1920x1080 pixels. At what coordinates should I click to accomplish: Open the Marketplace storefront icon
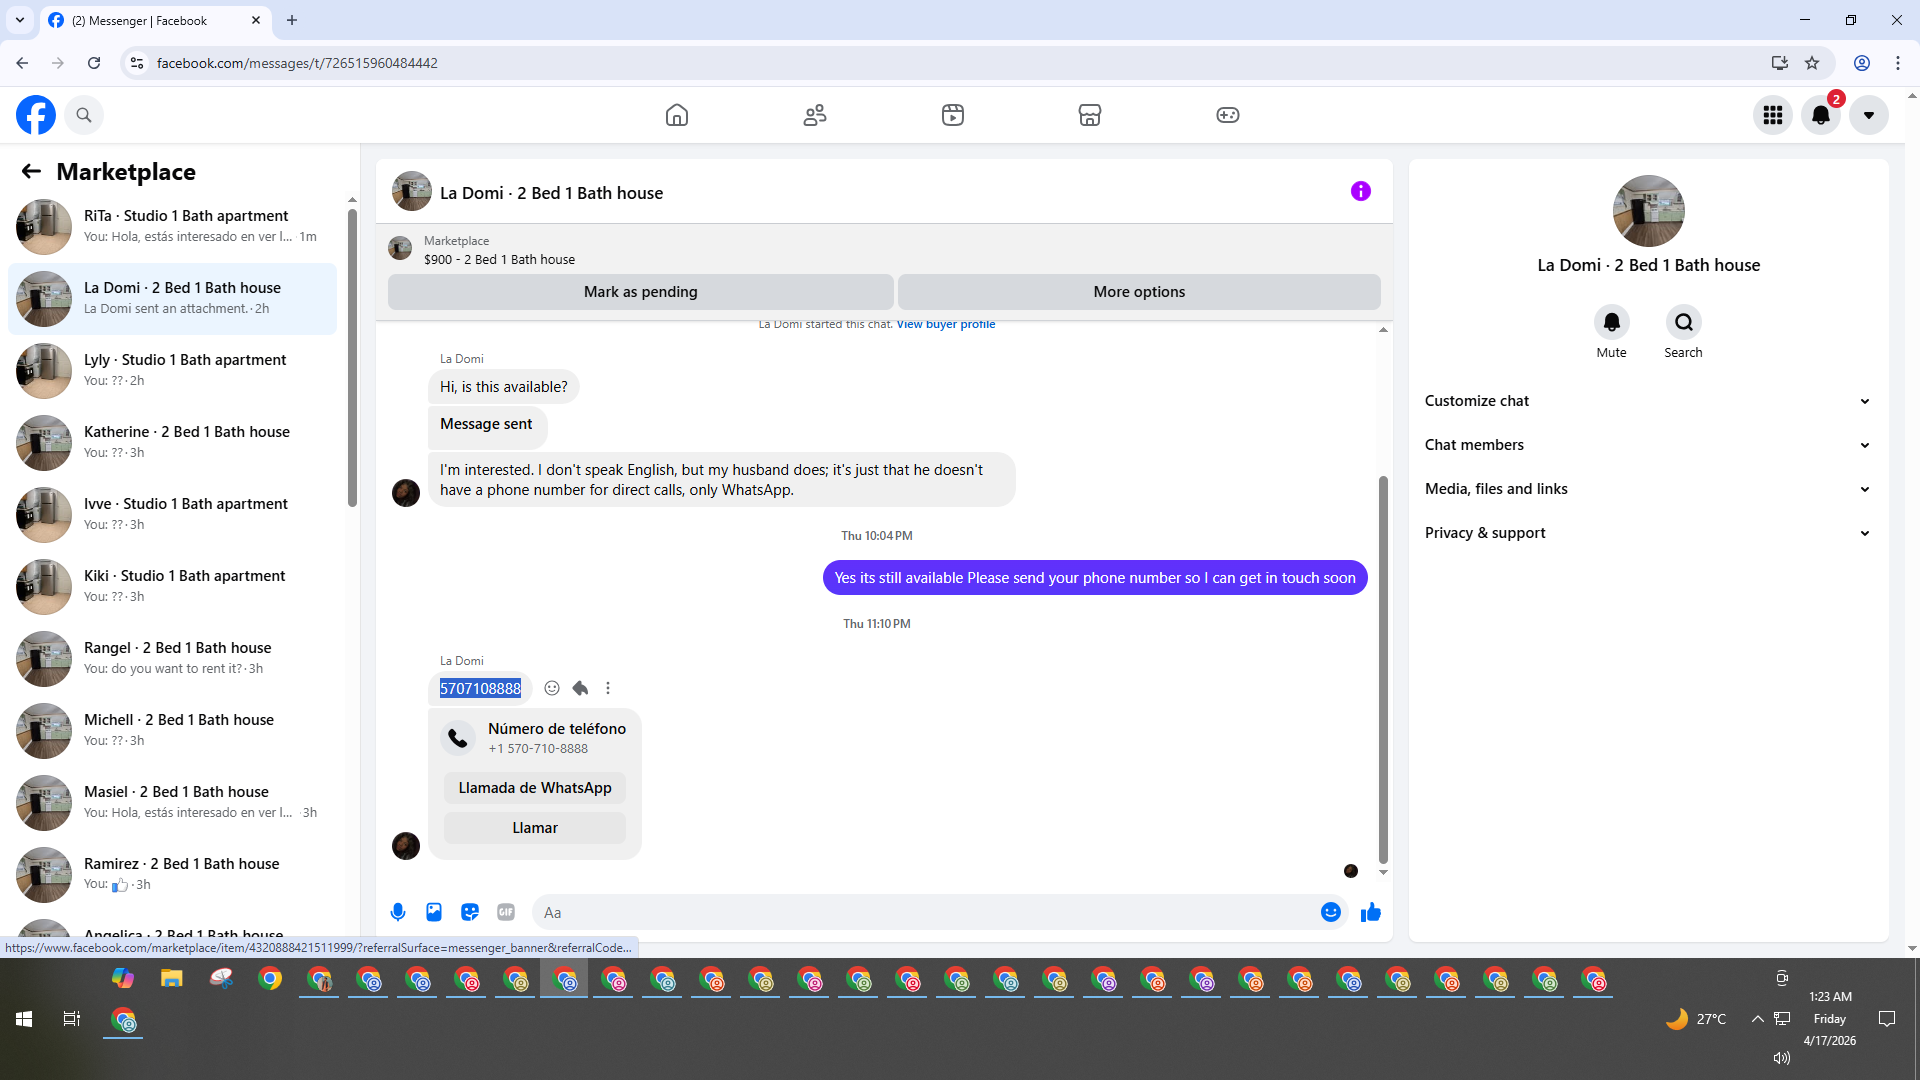(x=1090, y=115)
